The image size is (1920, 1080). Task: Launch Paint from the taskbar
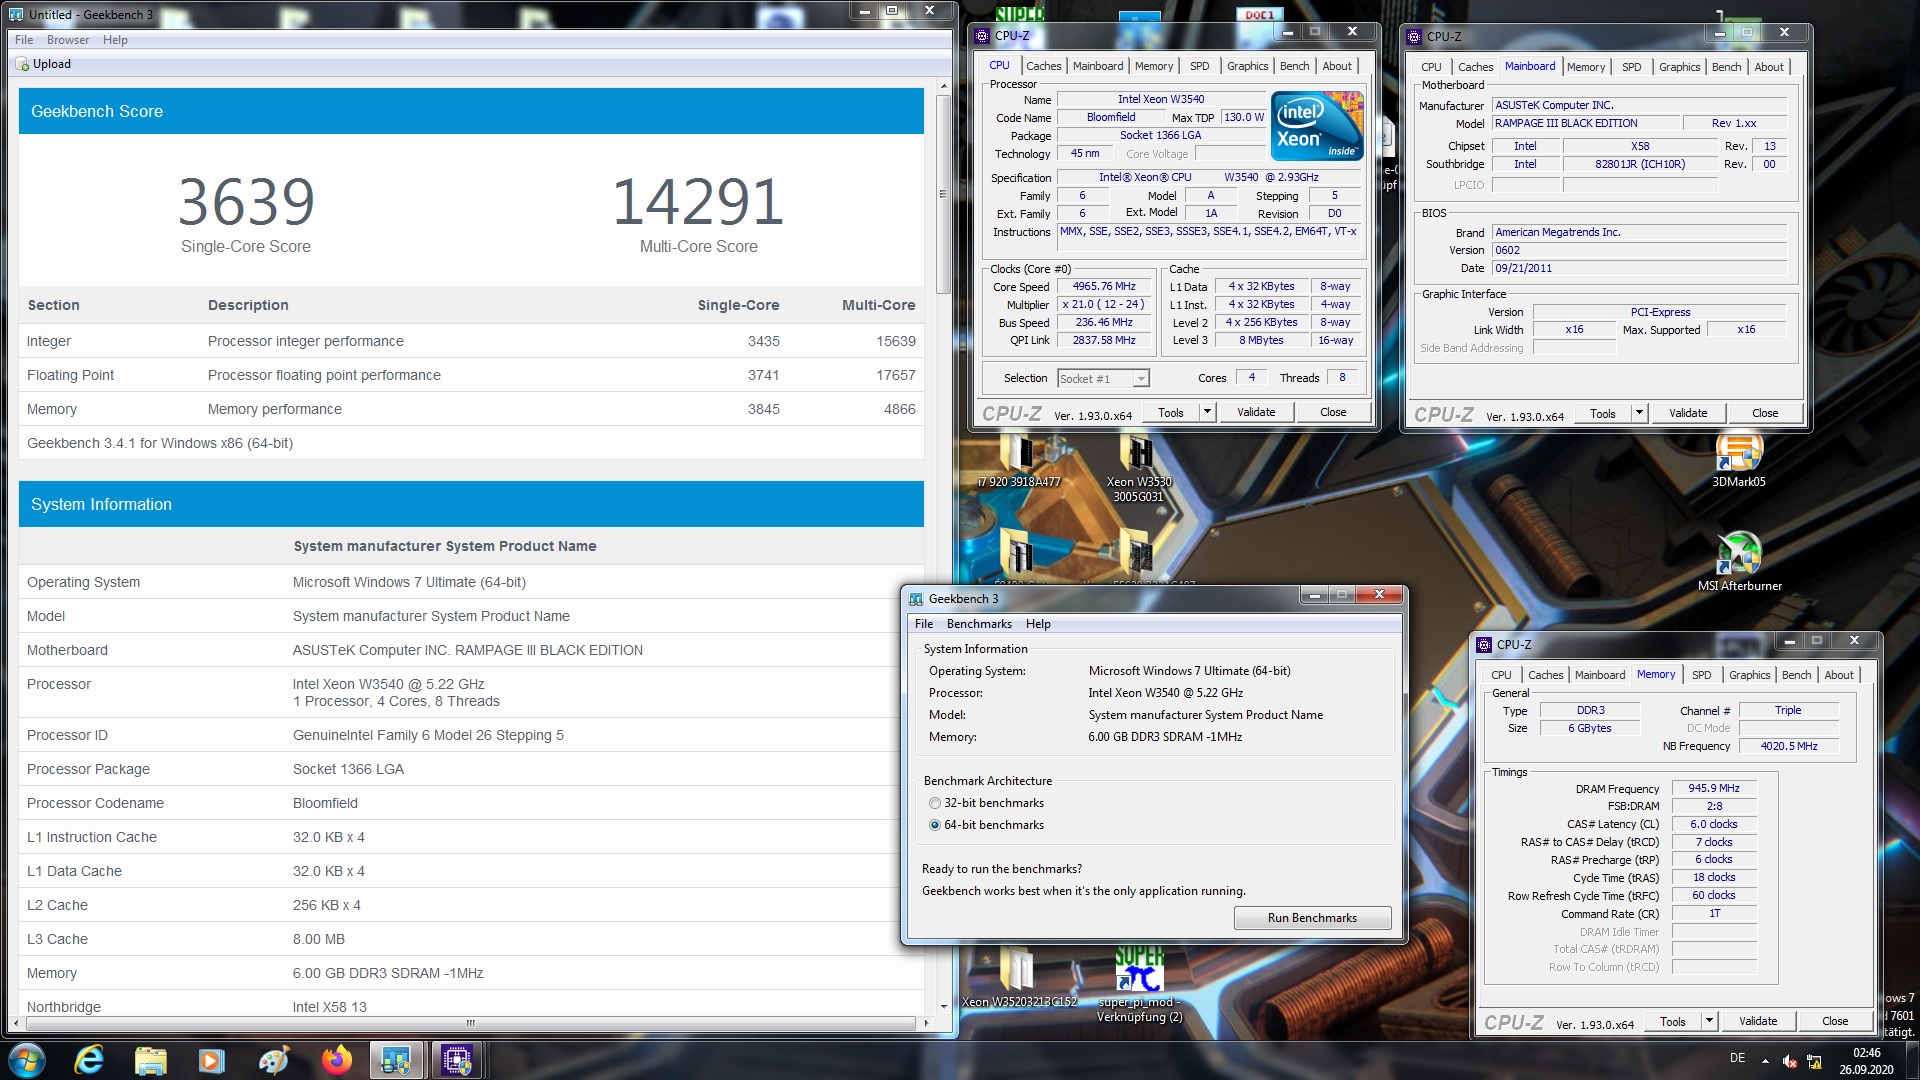click(x=274, y=1060)
